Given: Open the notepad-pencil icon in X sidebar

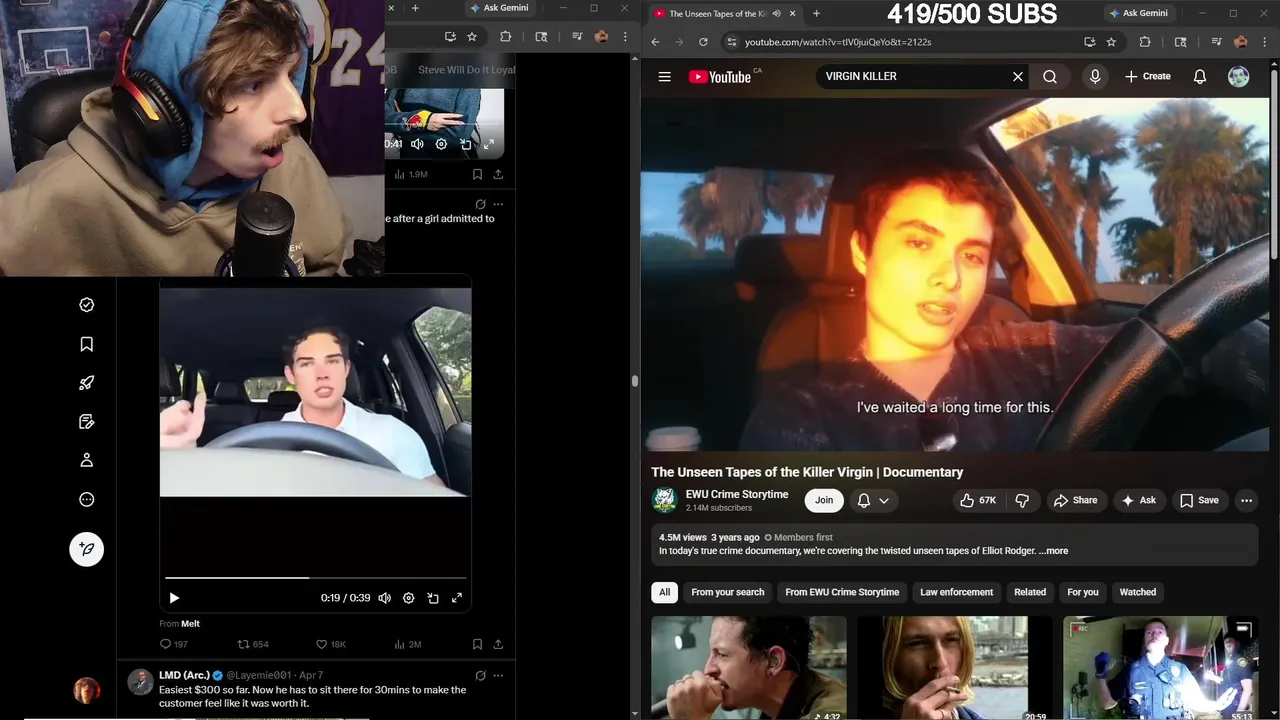Looking at the screenshot, I should [x=87, y=422].
